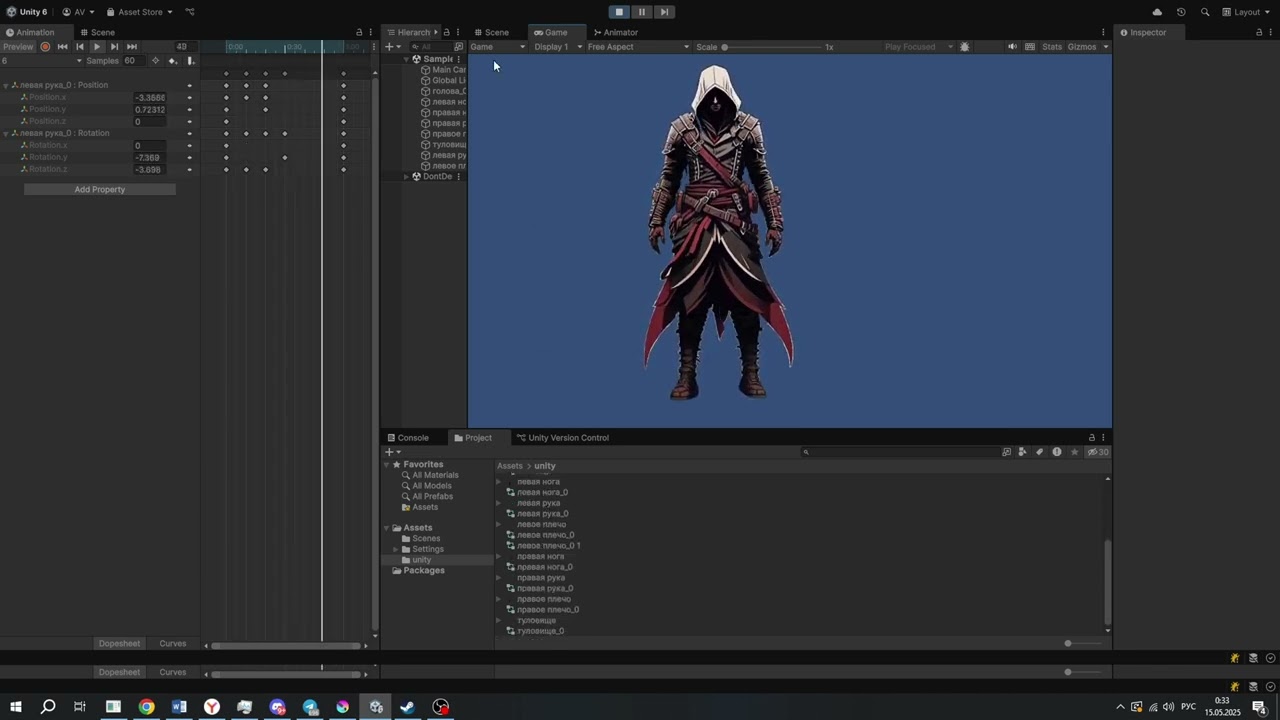
Task: Open the undo history icon
Action: (1181, 12)
